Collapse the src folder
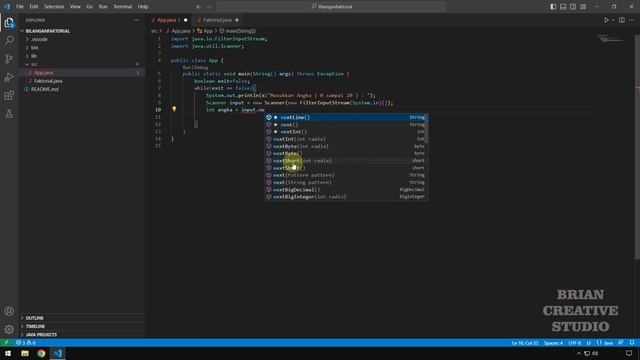This screenshot has width=640, height=360. click(x=34, y=64)
